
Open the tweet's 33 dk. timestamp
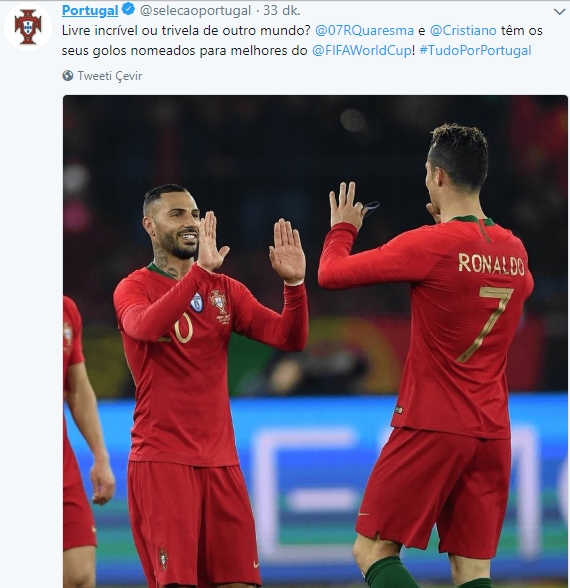282,10
